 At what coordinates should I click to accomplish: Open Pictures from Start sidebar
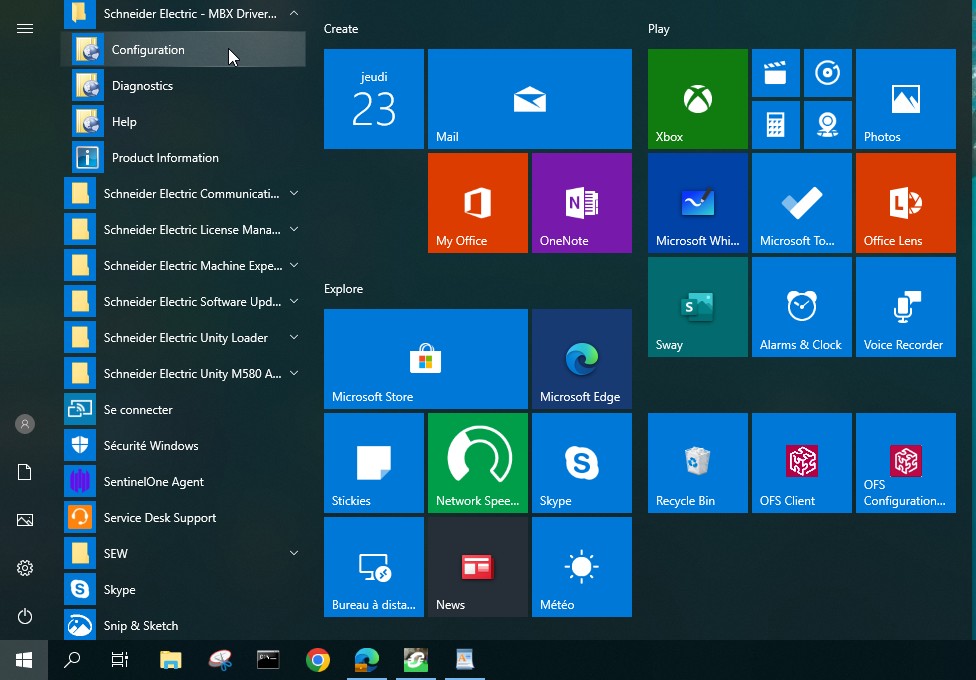point(25,520)
